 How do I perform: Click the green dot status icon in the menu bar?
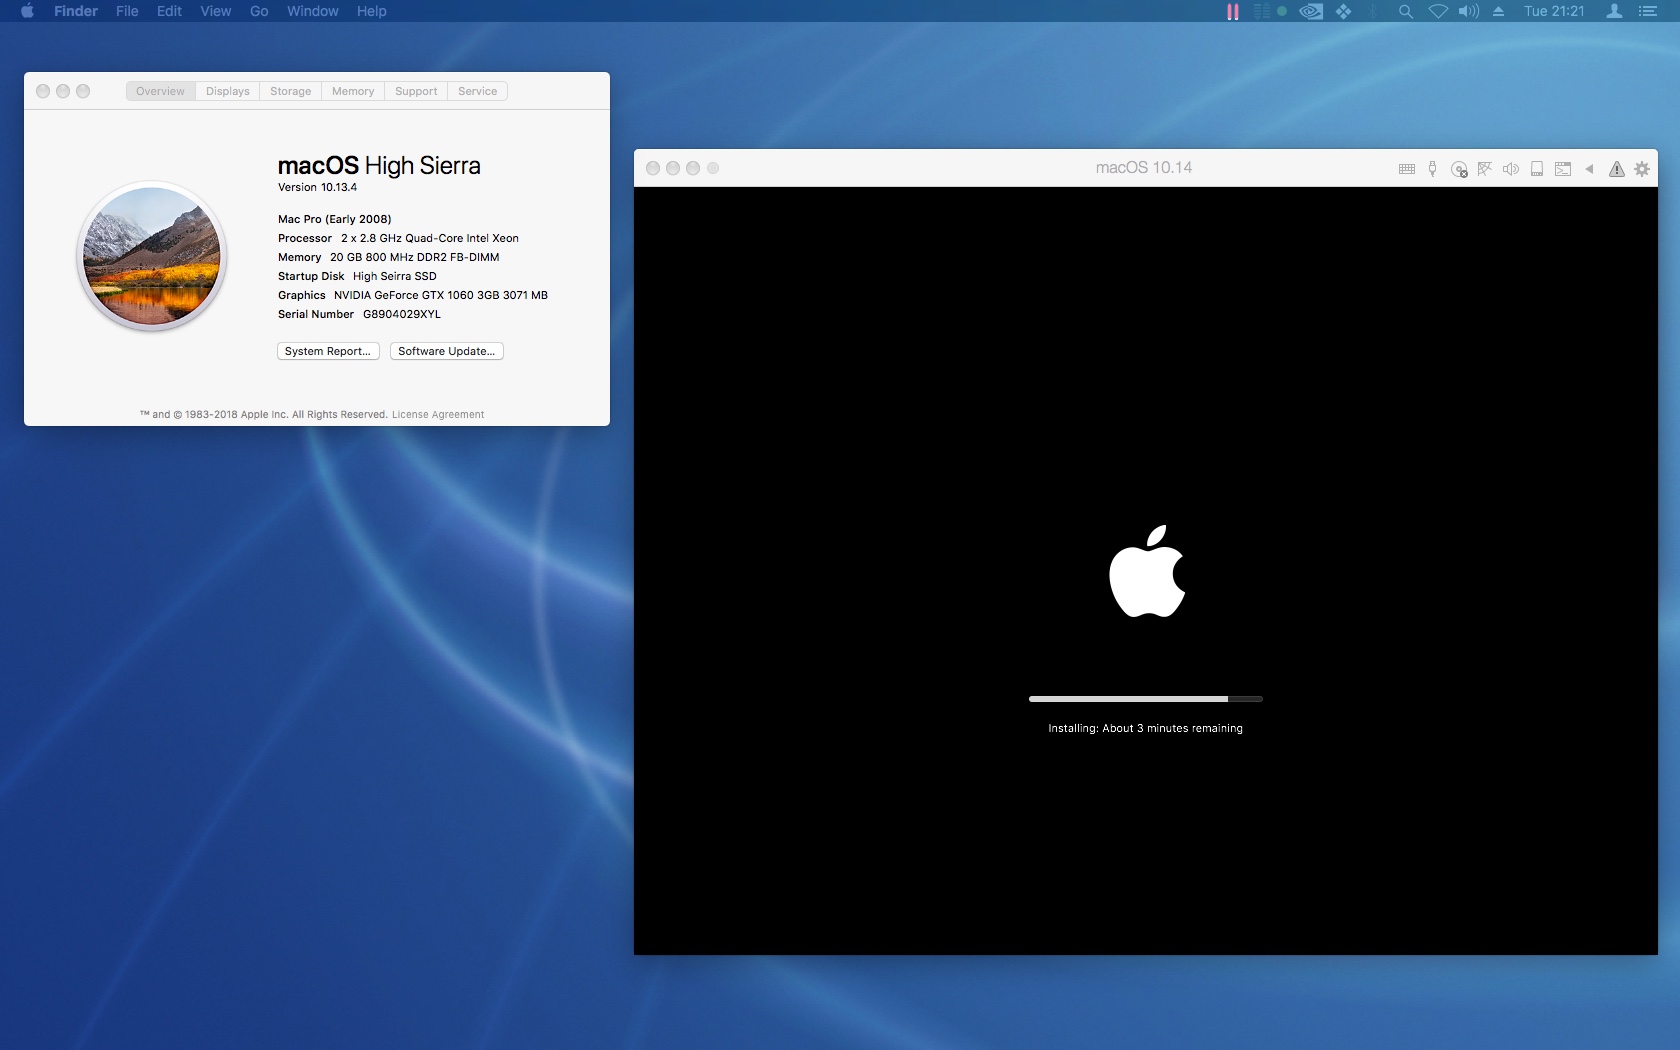[1282, 11]
